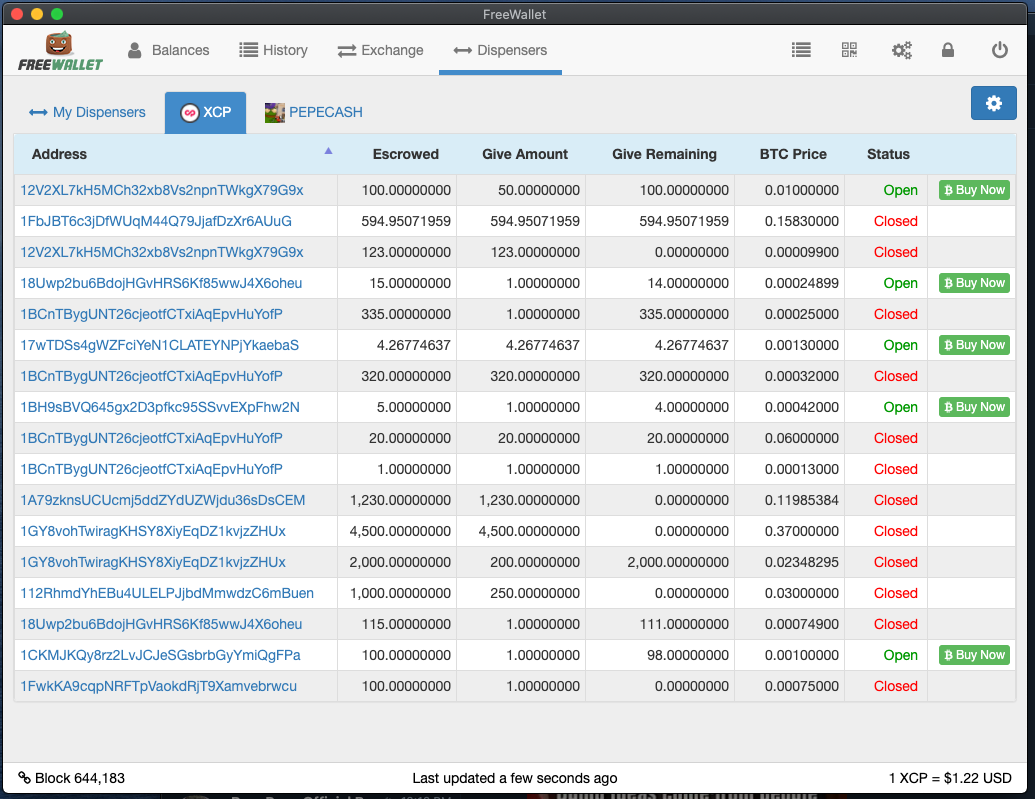Screen dimensions: 1035x799
Task: Sort by the Status column header
Action: tap(888, 155)
